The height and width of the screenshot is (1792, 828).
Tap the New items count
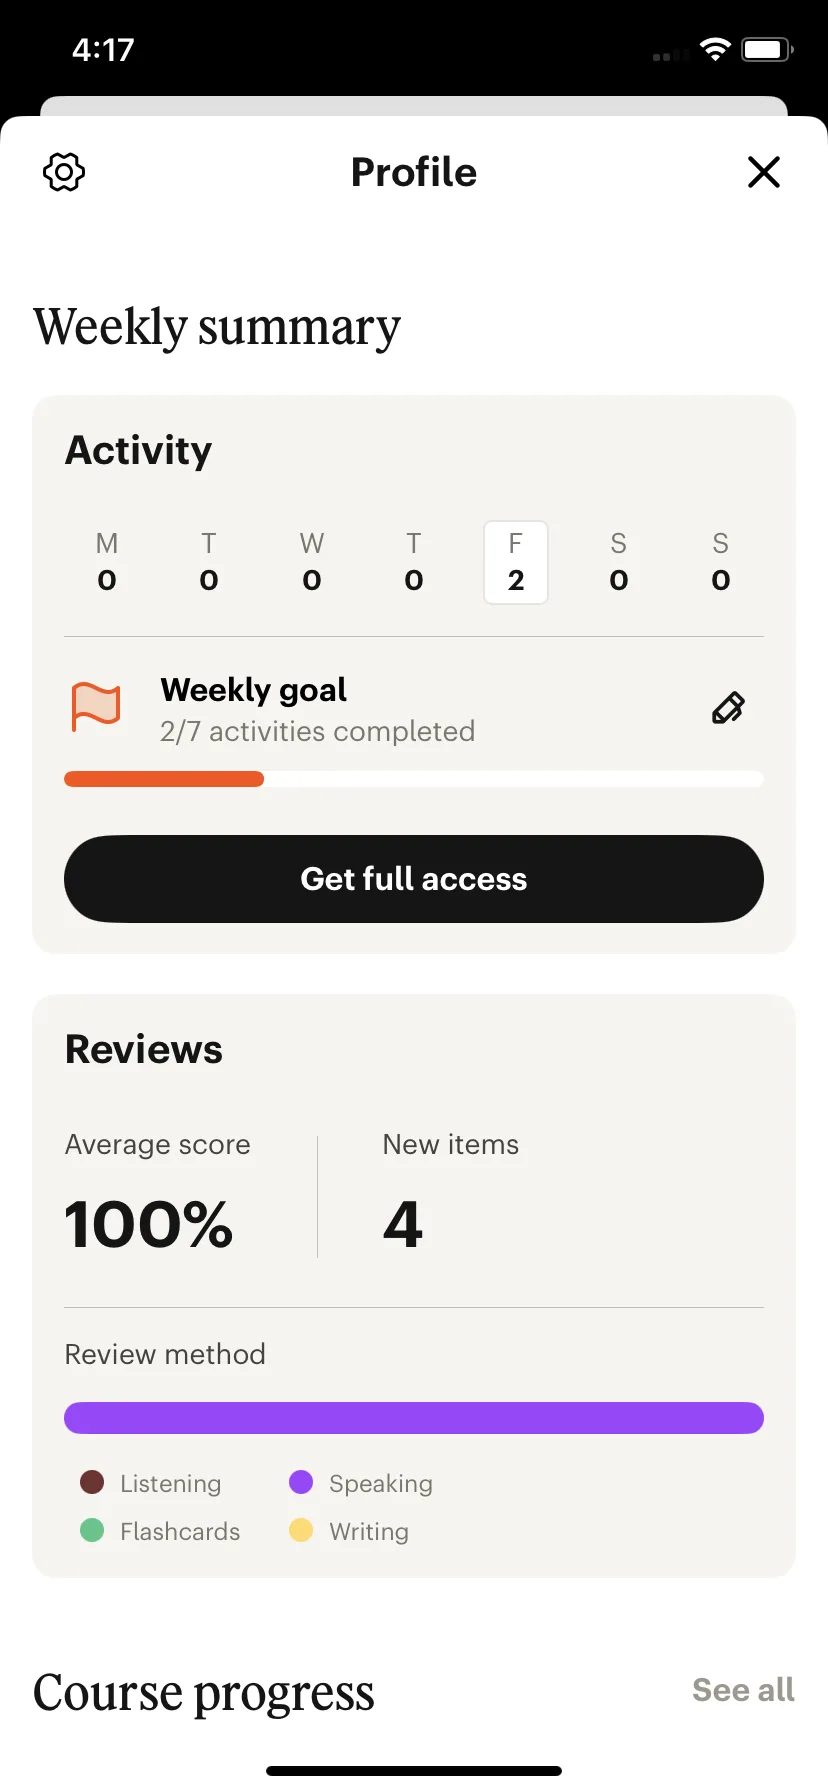pyautogui.click(x=403, y=1225)
